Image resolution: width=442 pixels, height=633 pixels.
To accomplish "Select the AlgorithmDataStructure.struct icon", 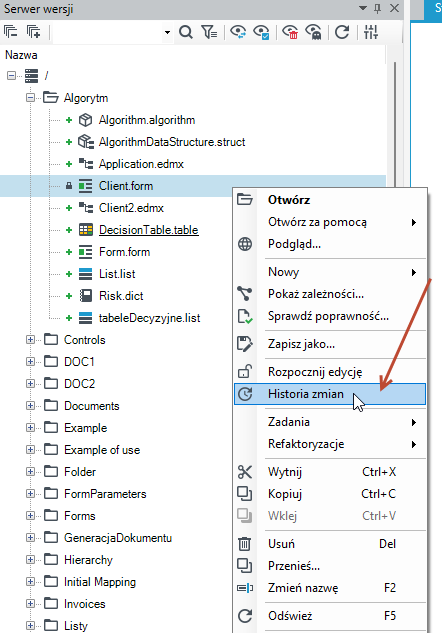I will (x=86, y=142).
